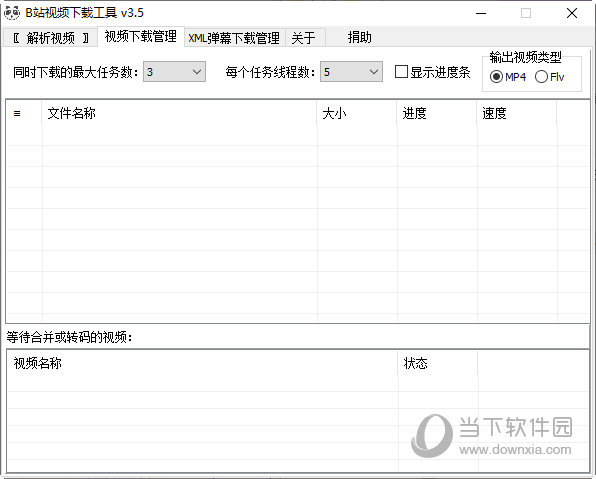Select the 视频下载管理 tab
Screen dimensions: 596x479
tap(141, 36)
